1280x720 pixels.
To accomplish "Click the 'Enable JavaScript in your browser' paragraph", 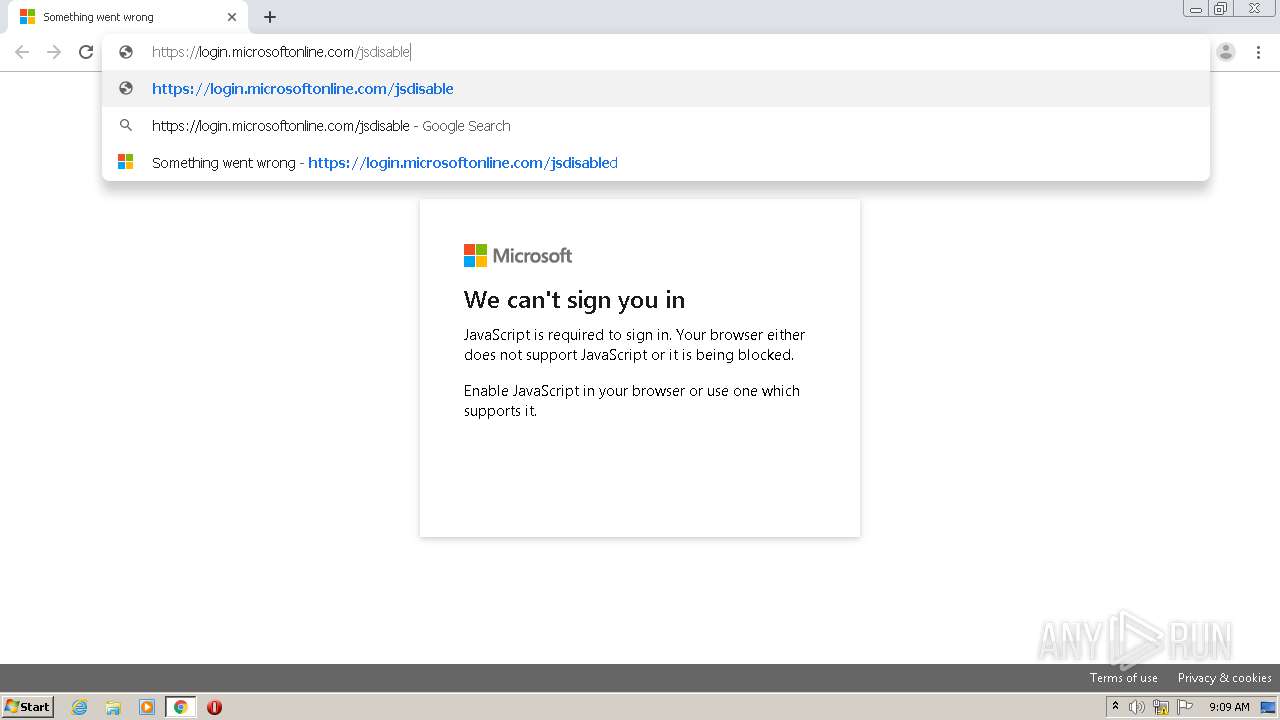I will [x=632, y=401].
